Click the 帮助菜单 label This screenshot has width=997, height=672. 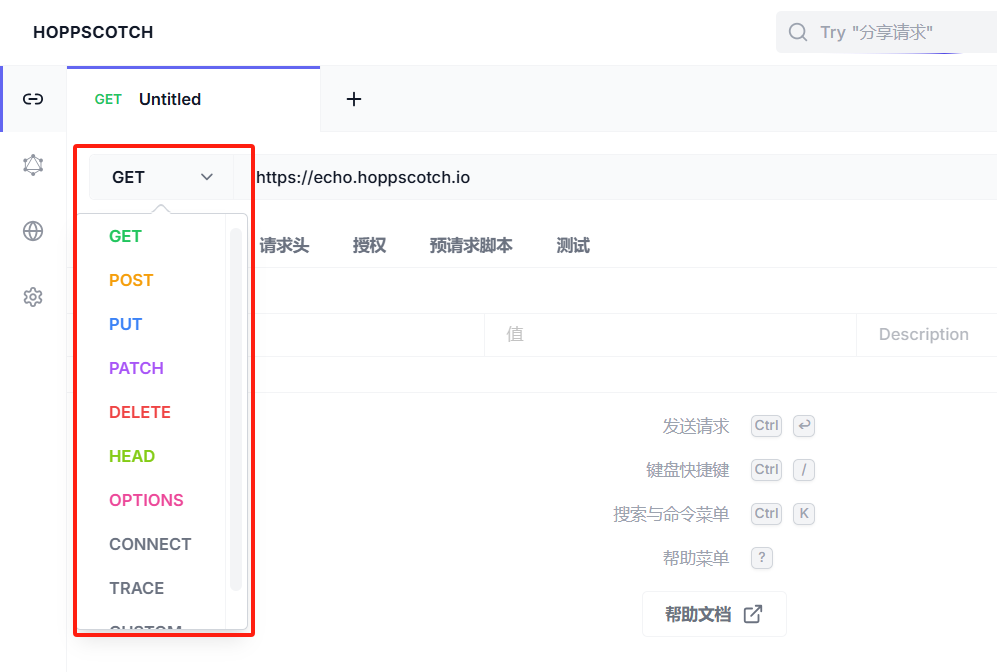point(696,558)
